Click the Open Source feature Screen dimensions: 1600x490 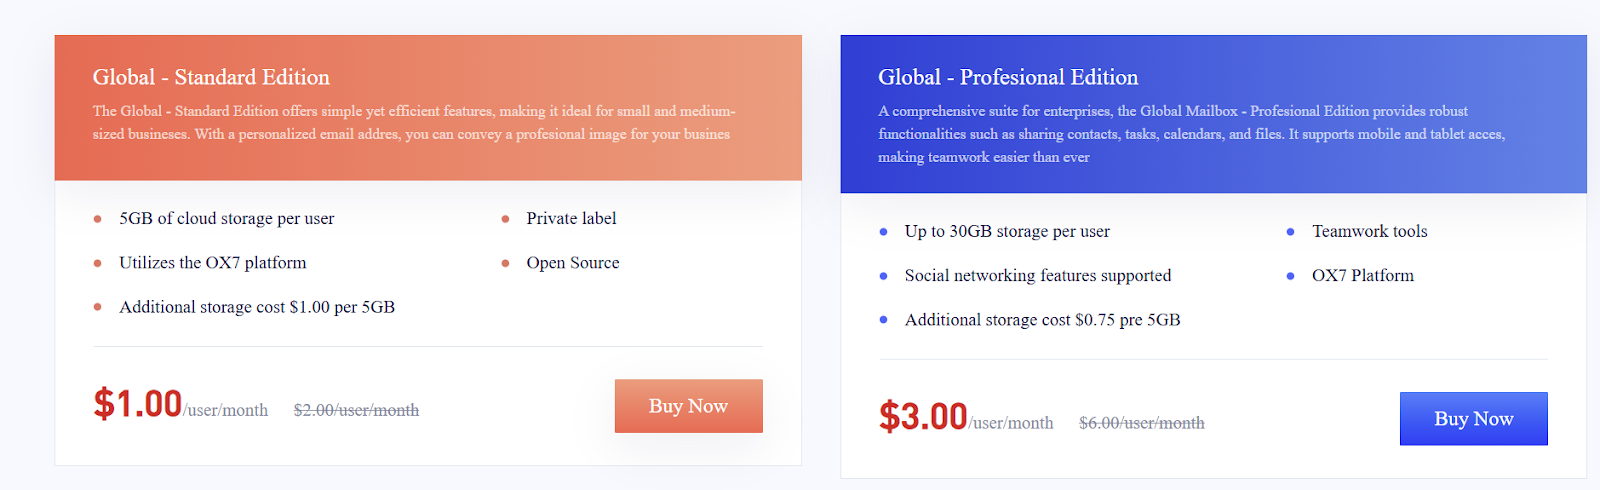pos(572,262)
